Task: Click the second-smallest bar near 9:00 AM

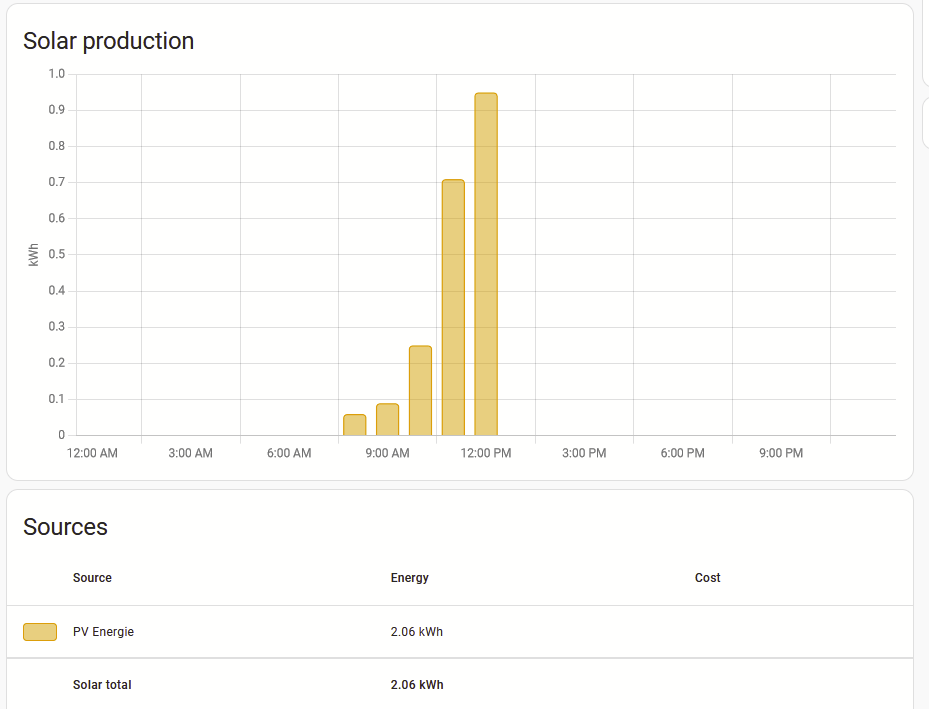Action: point(387,420)
